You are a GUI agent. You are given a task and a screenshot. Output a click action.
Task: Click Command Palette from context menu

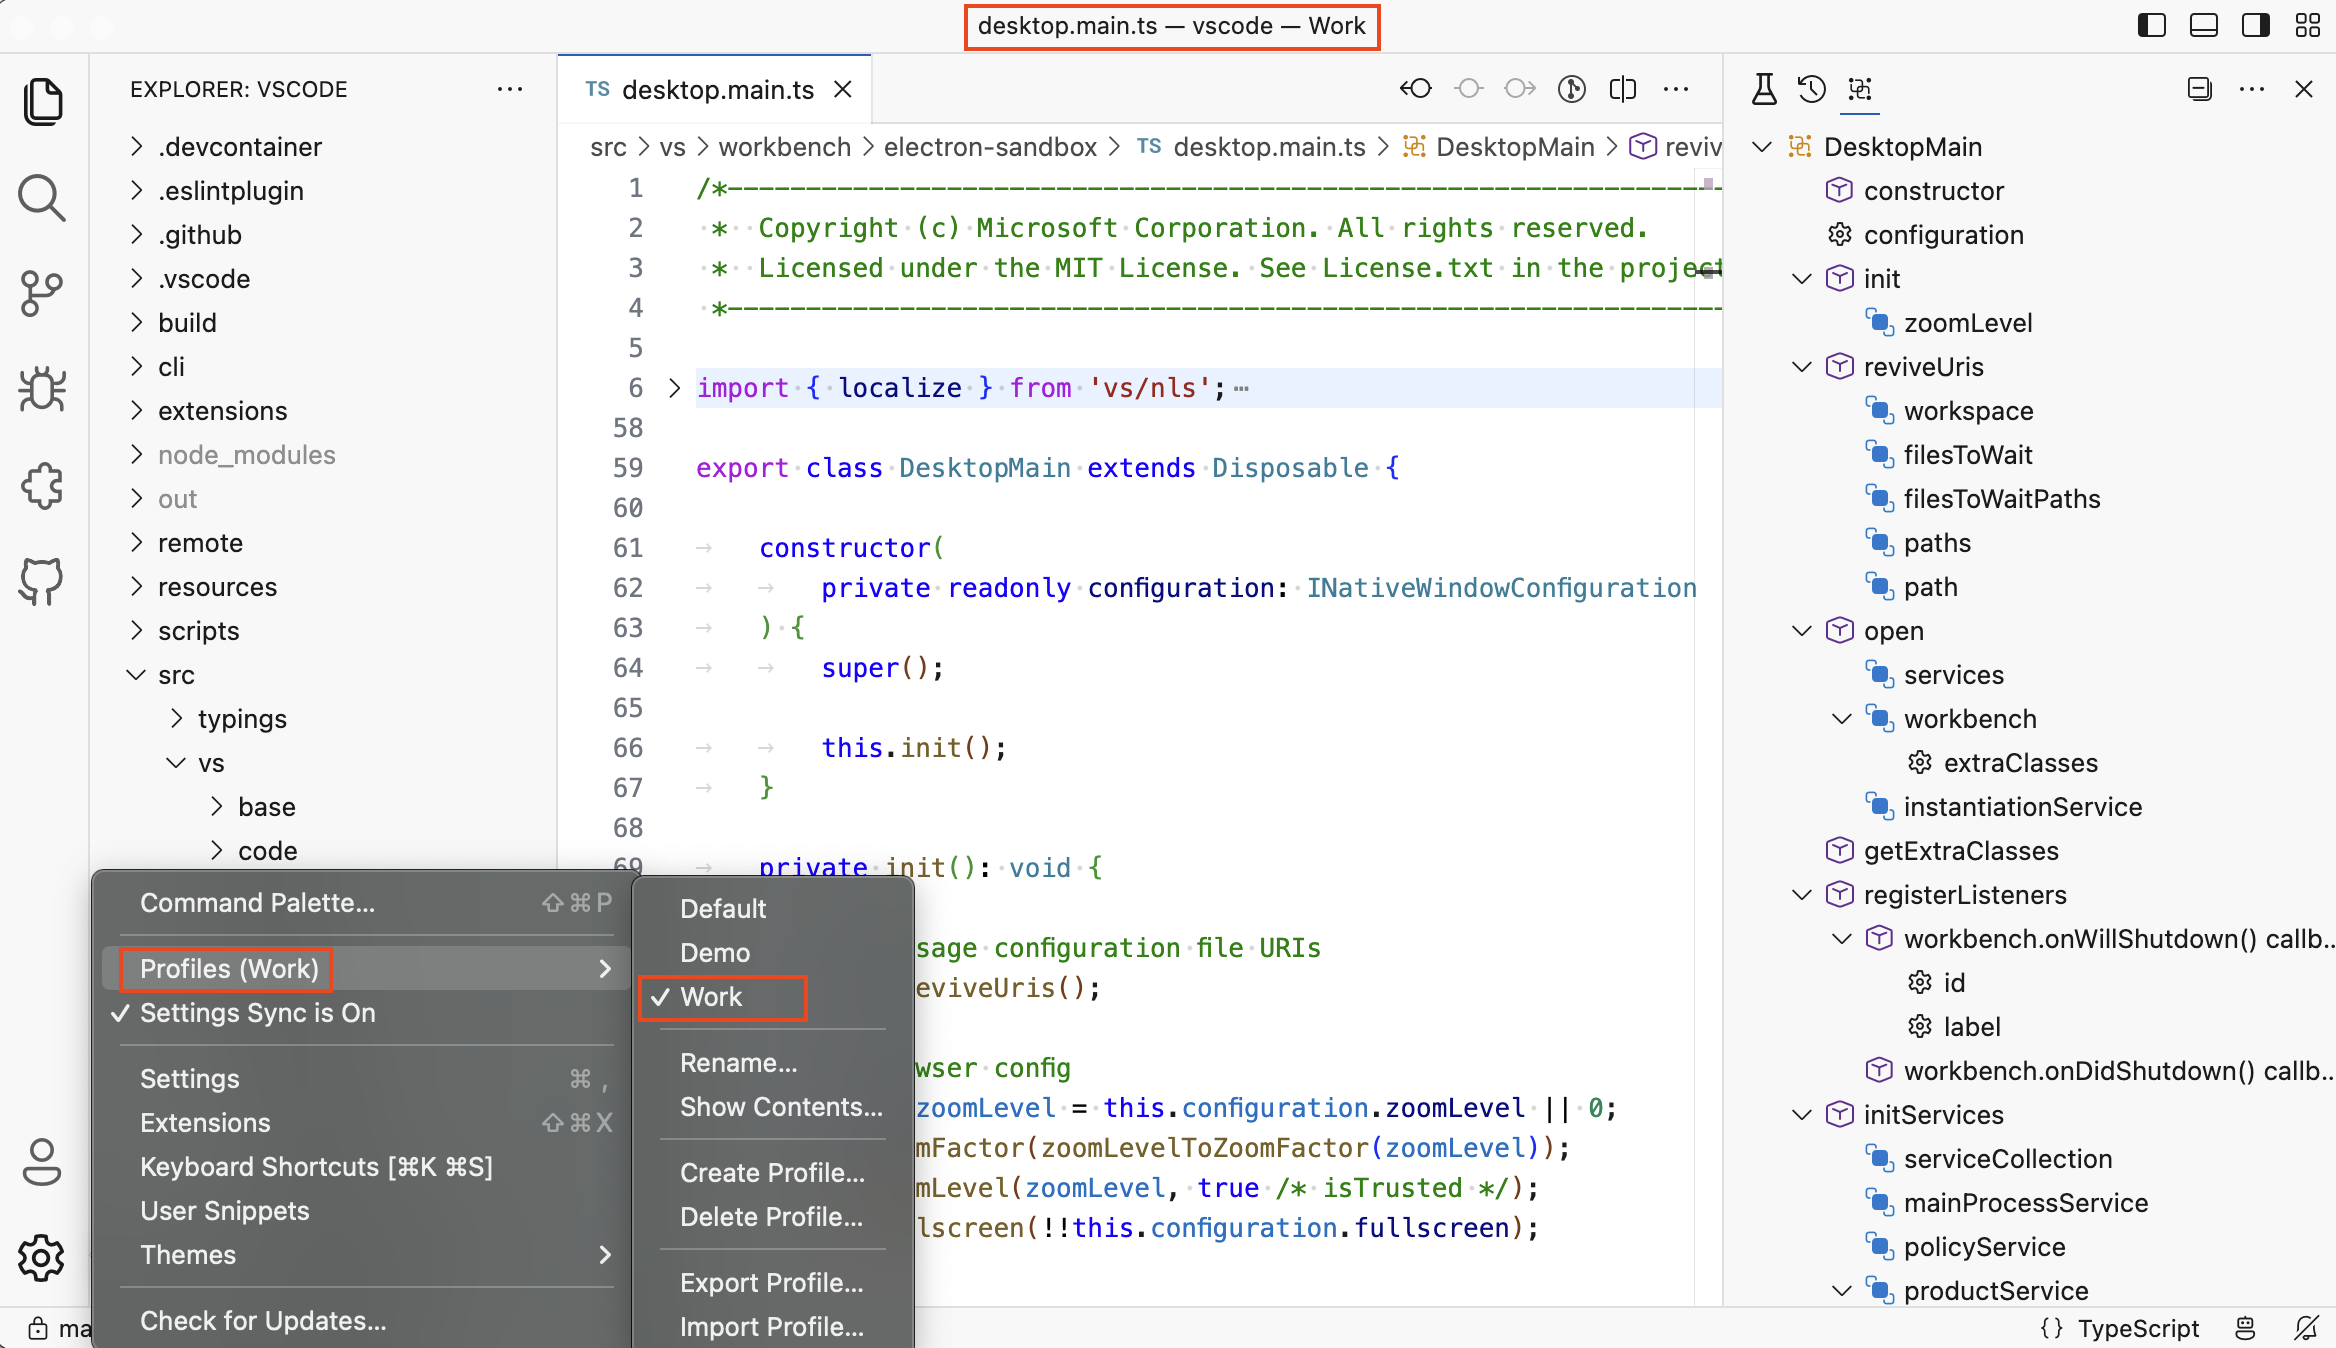click(257, 902)
